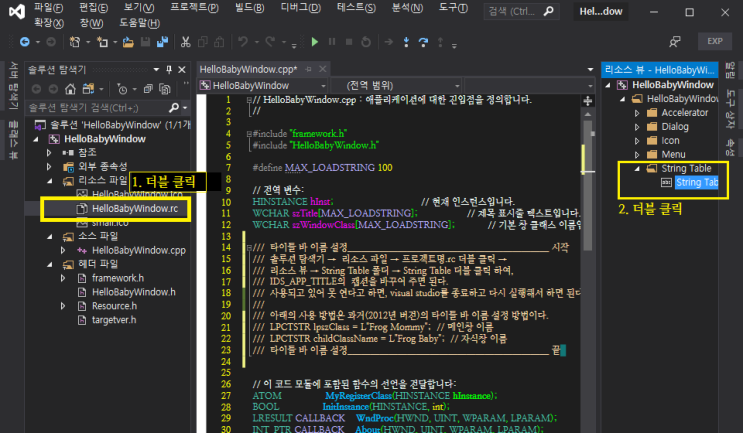Click the search magnifier in Solution Explorer
This screenshot has width=743, height=433.
coord(173,108)
